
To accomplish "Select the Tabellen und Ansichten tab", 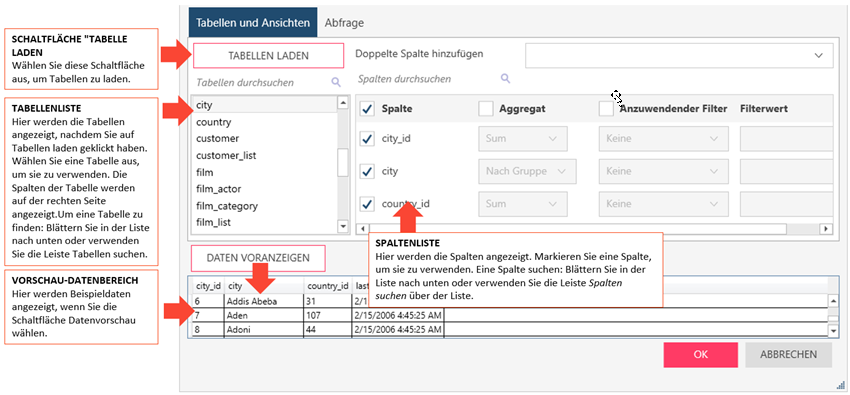I will (253, 23).
